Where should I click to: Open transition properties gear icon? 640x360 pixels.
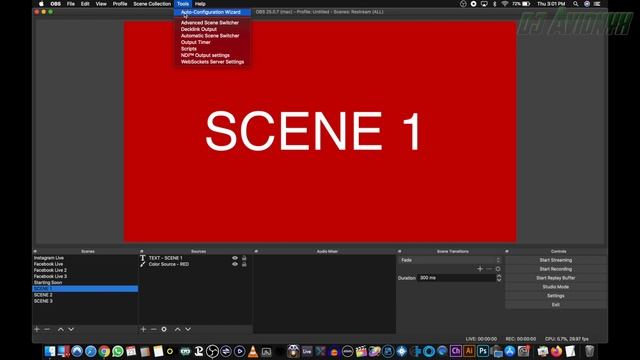(498, 269)
